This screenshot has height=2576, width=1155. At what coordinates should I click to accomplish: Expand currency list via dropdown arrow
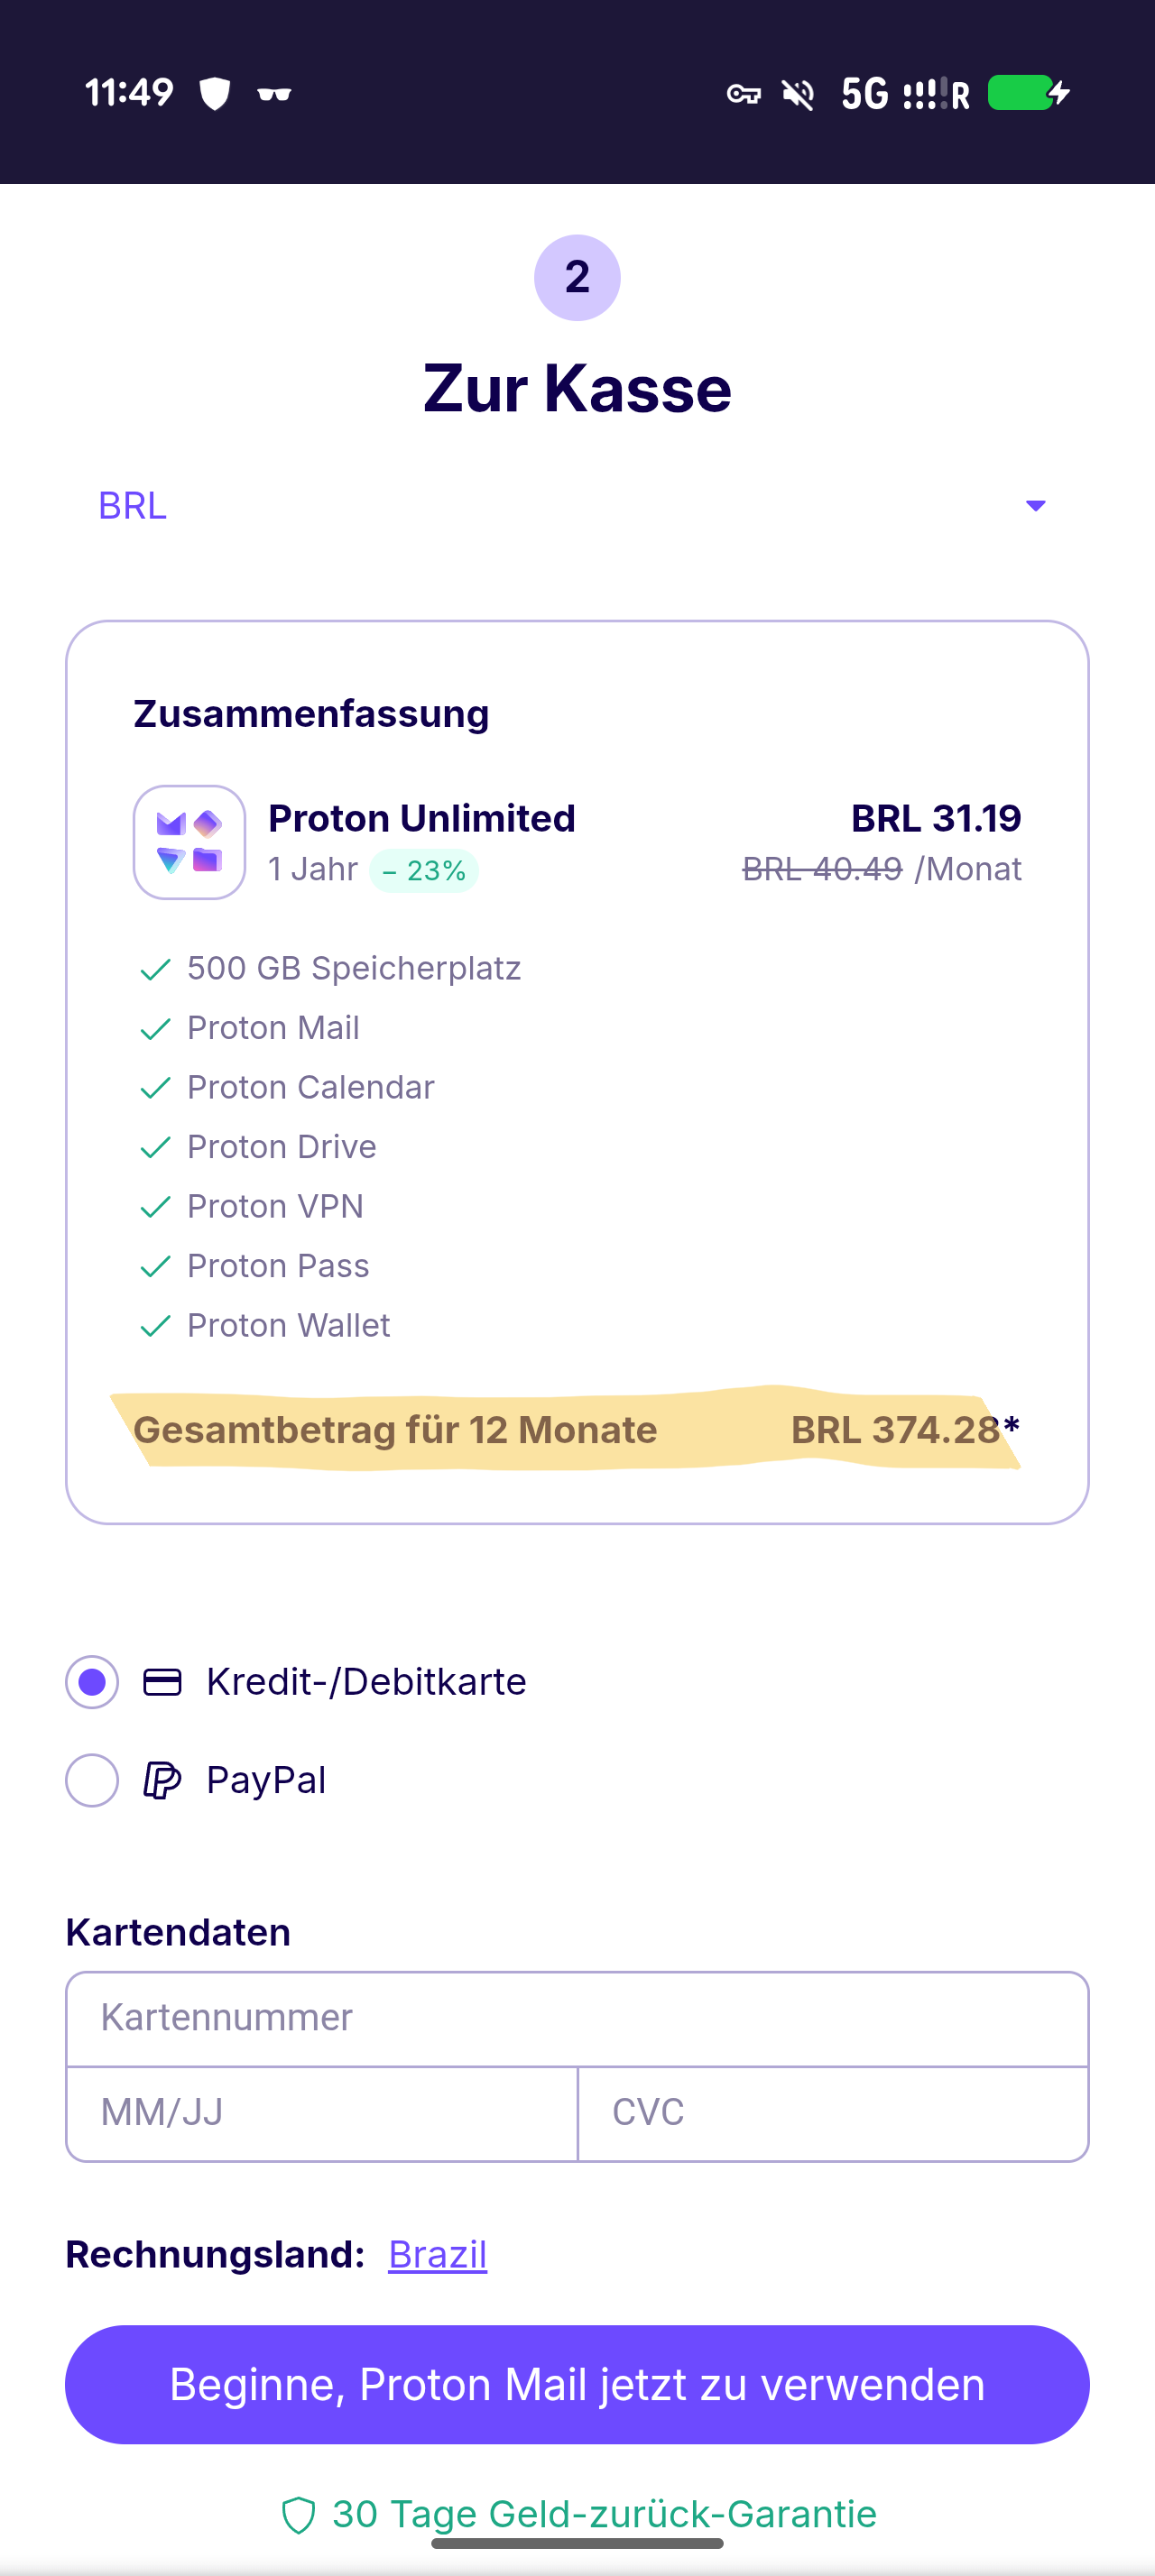(x=1035, y=506)
